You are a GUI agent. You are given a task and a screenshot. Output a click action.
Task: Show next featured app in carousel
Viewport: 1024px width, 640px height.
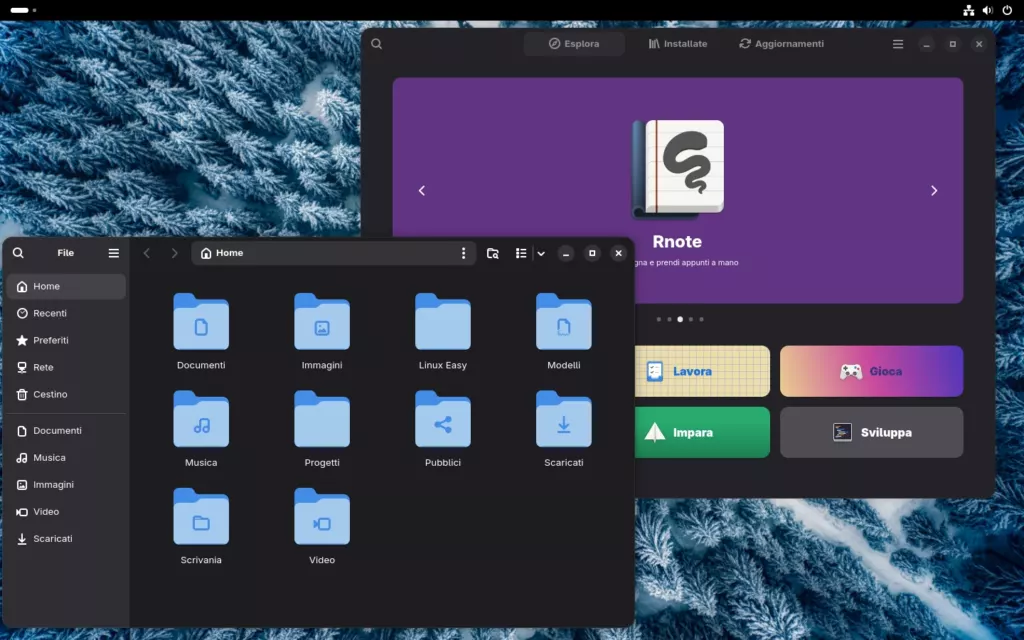934,191
